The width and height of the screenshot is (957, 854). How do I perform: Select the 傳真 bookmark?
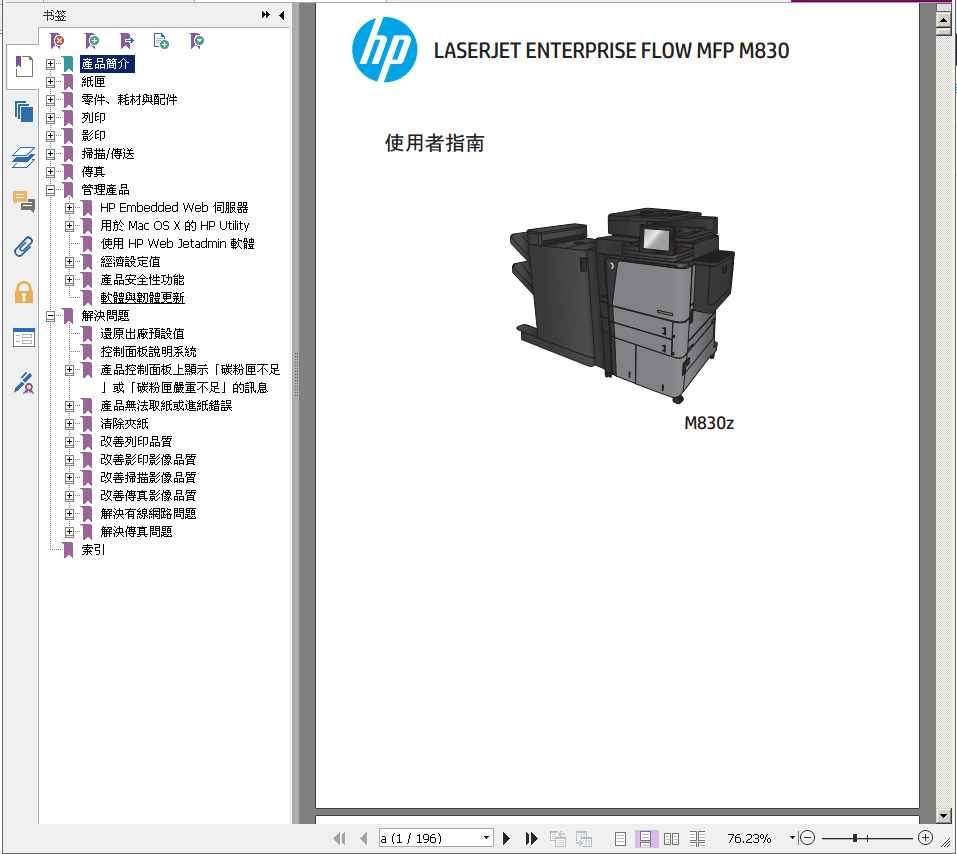(x=93, y=172)
